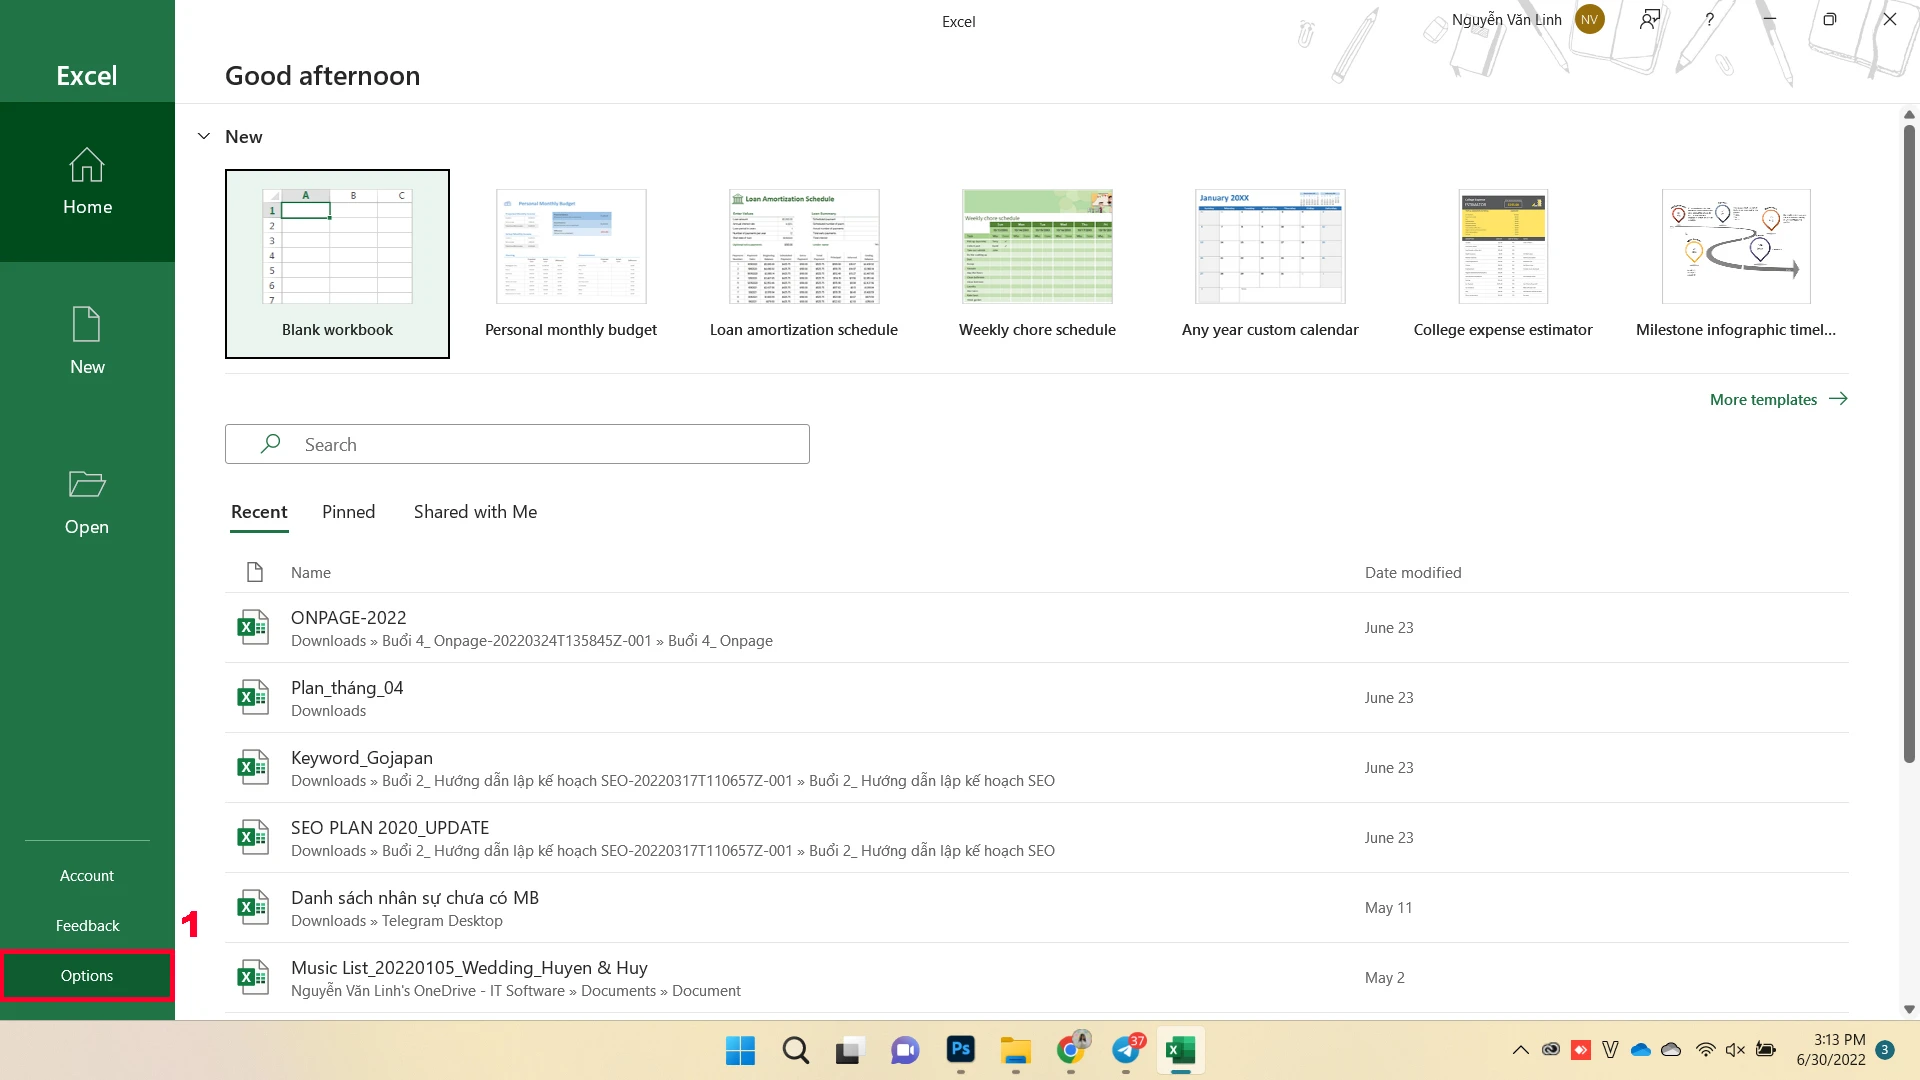The width and height of the screenshot is (1920, 1080).
Task: Click the Nguyễn Văn Linh account name
Action: [x=1506, y=19]
